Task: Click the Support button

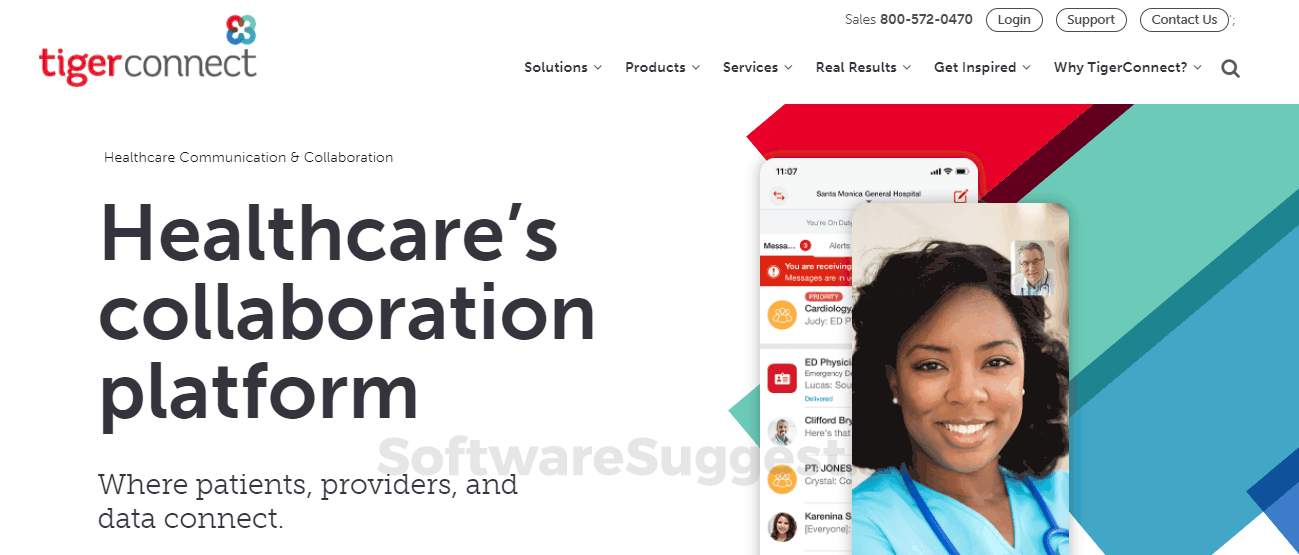Action: [x=1091, y=20]
